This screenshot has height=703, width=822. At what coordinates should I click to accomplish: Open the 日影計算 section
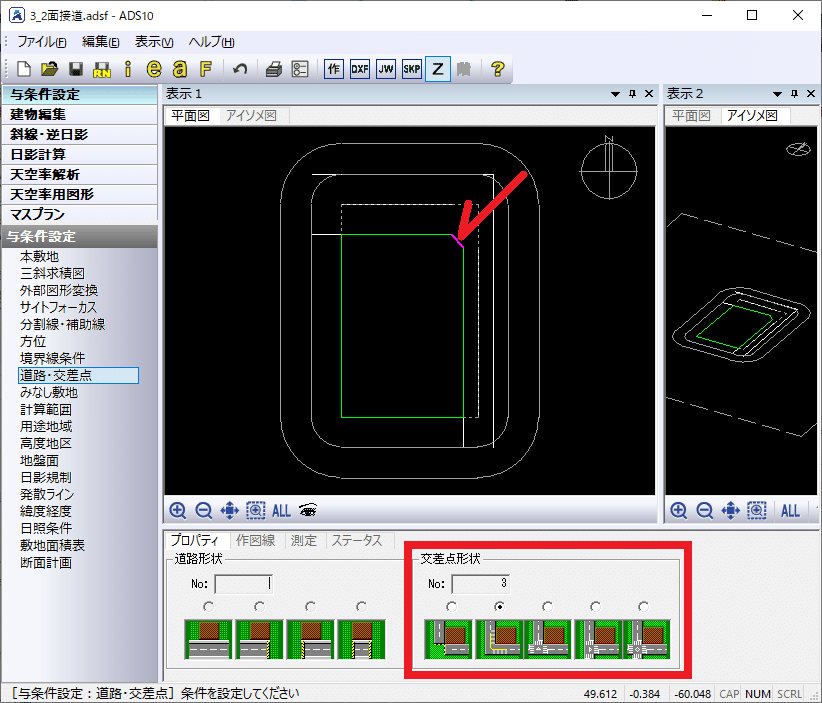pyautogui.click(x=80, y=154)
